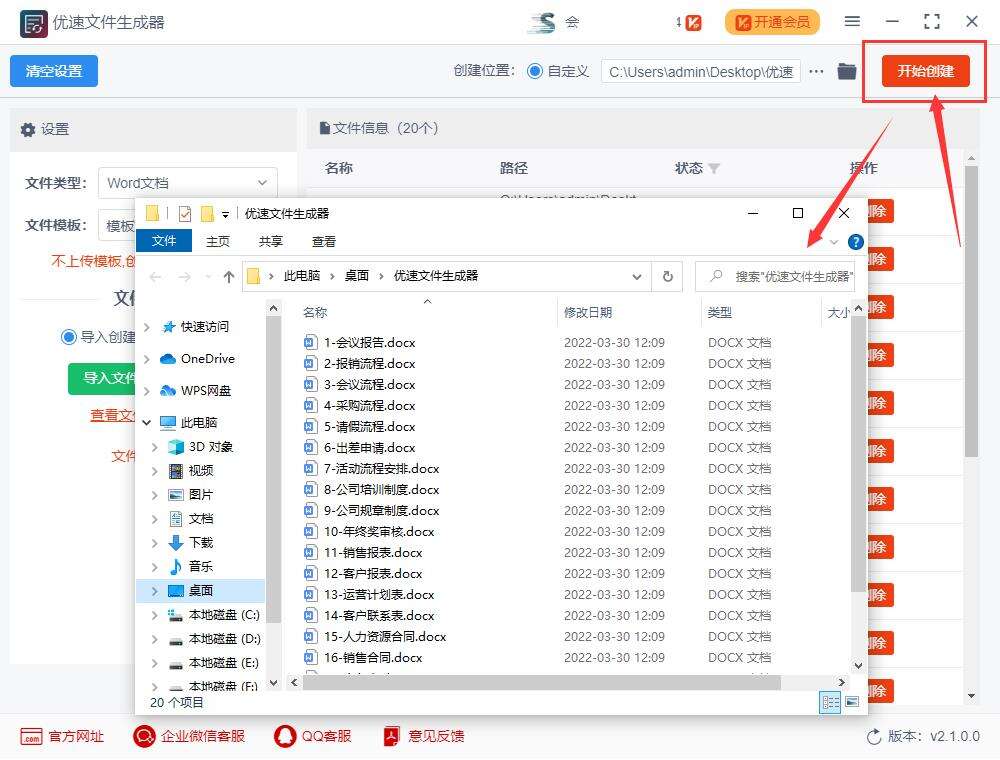Click the green 导入文件 button

click(x=102, y=378)
